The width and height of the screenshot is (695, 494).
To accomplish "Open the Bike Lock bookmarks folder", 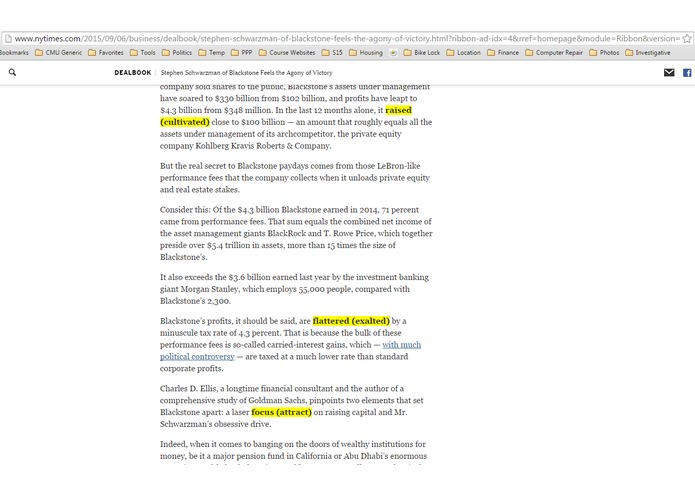I will pos(422,52).
